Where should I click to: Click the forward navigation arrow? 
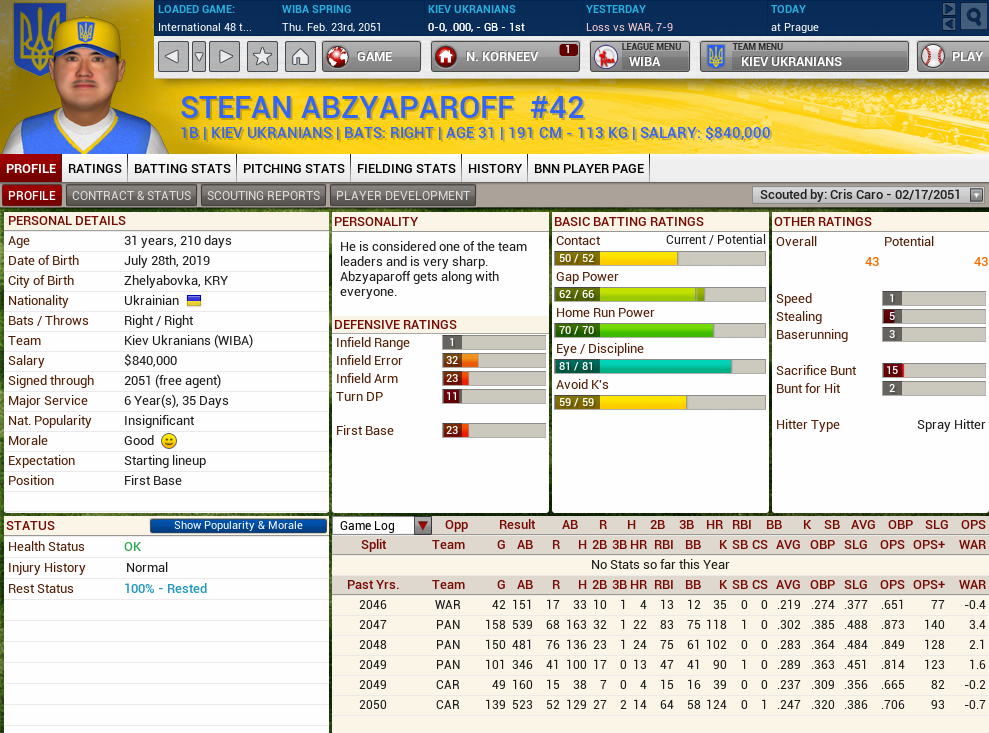coord(226,57)
